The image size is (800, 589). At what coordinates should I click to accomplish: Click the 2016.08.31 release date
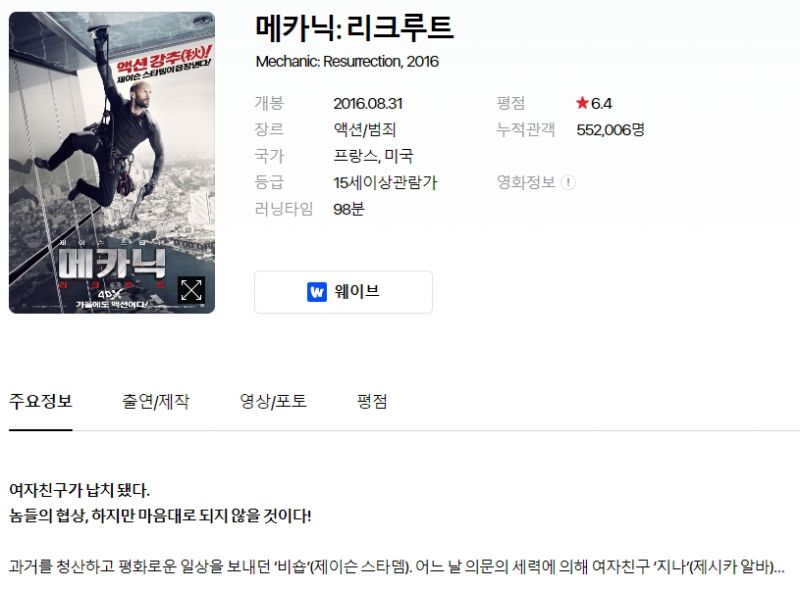pyautogui.click(x=368, y=104)
